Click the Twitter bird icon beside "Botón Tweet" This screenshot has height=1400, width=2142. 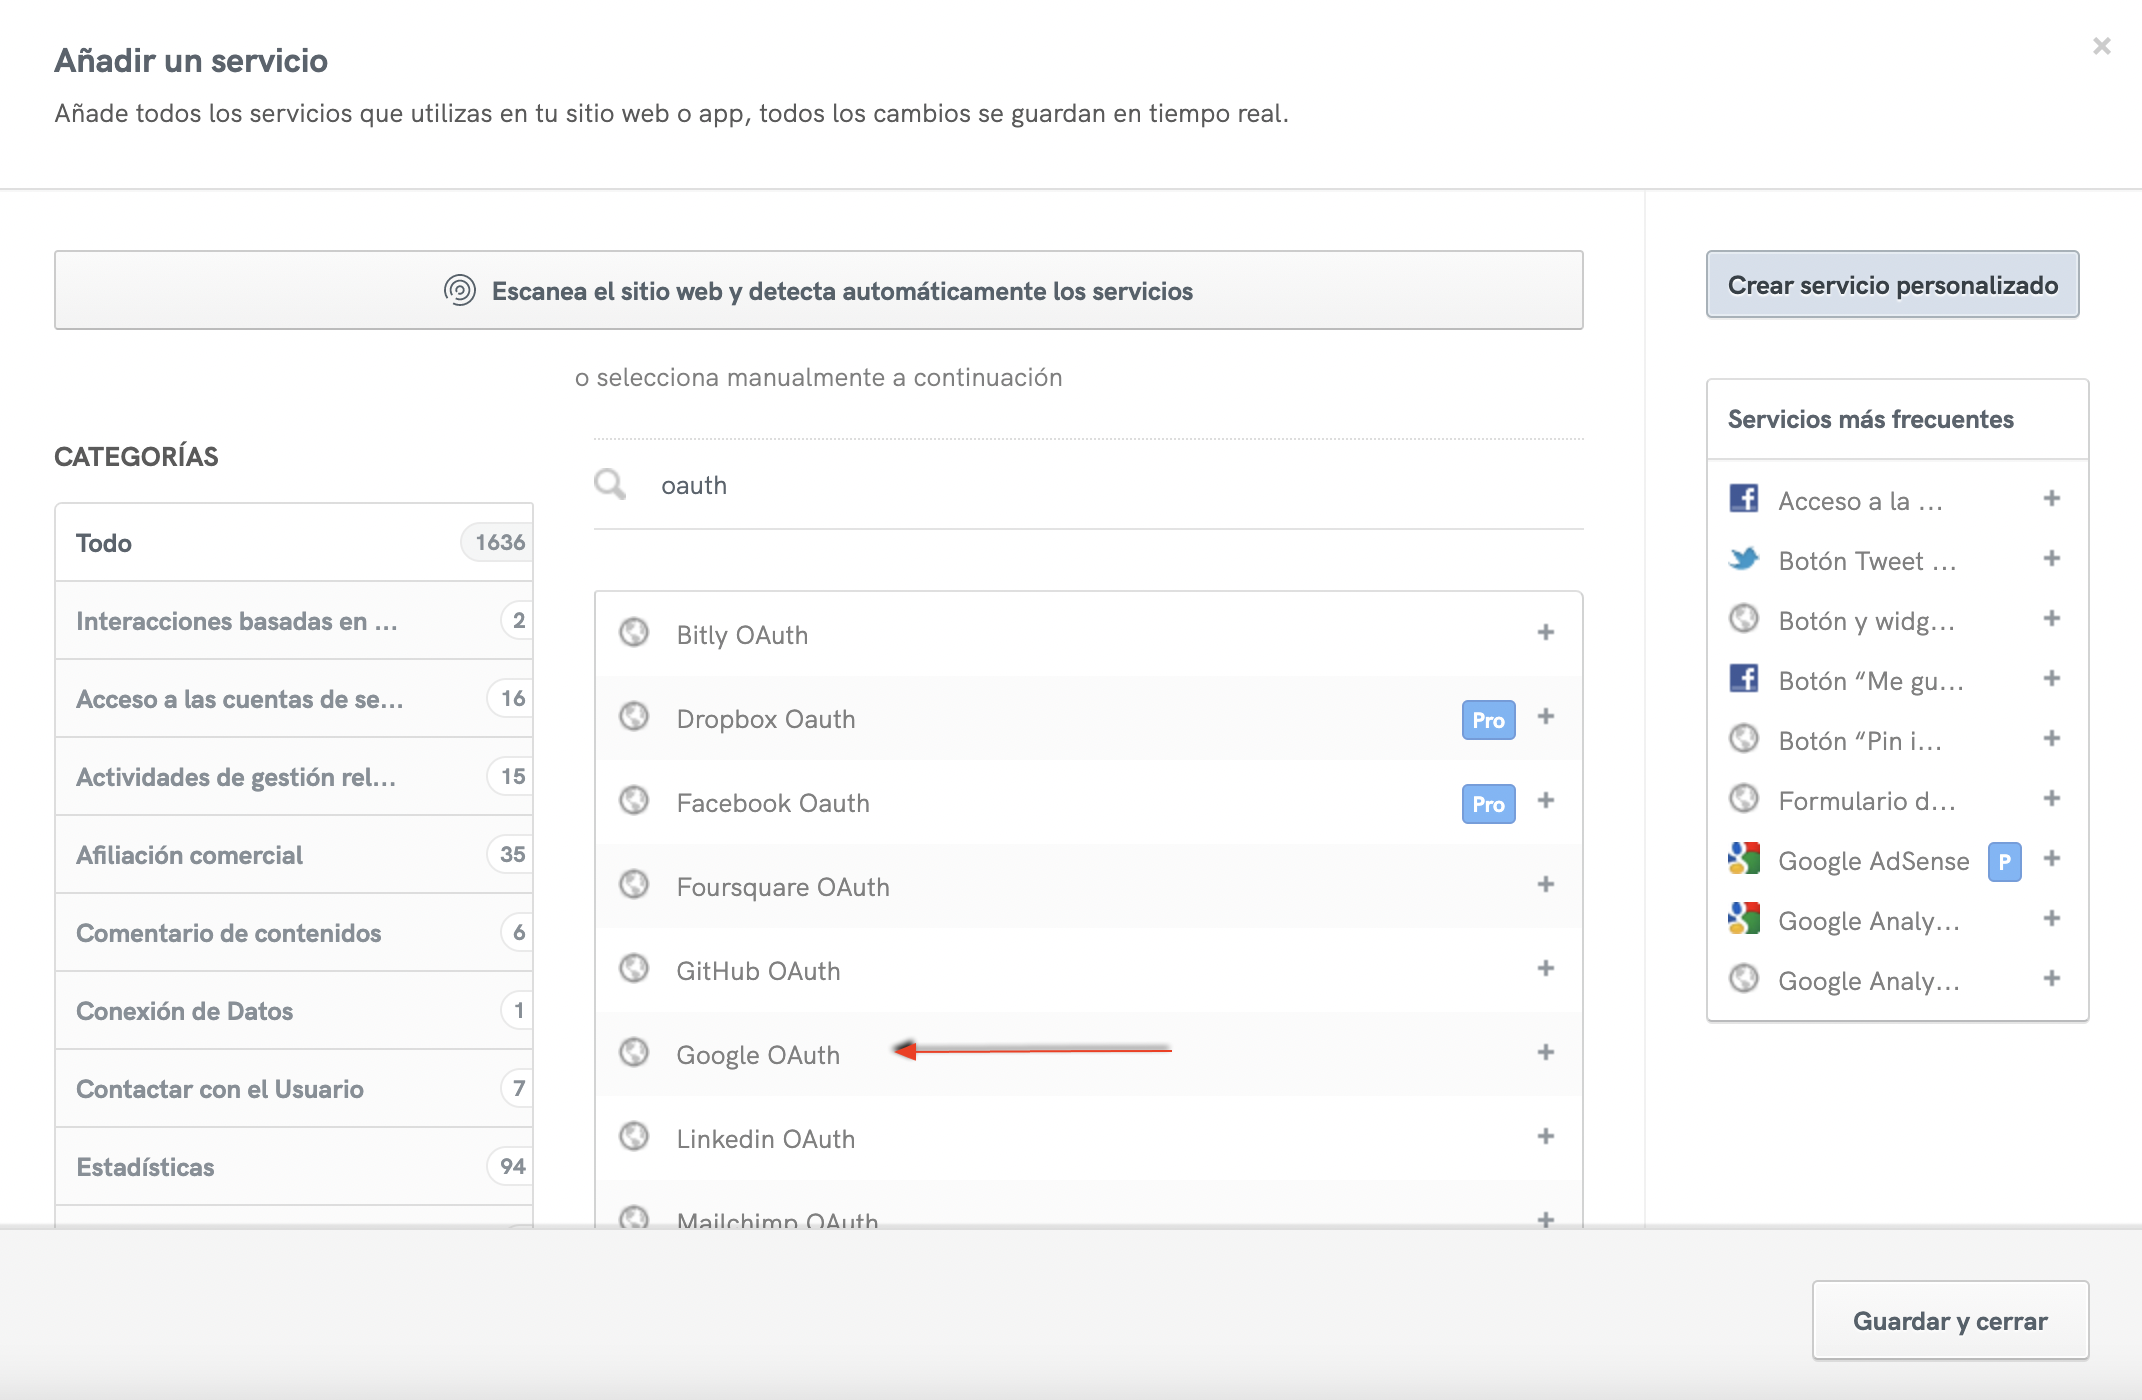click(x=1743, y=560)
